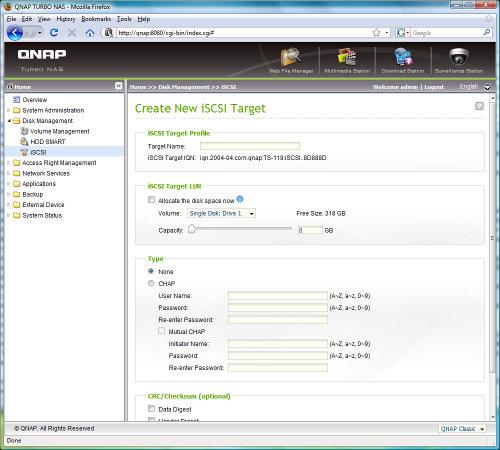Click the Logout link

(434, 87)
